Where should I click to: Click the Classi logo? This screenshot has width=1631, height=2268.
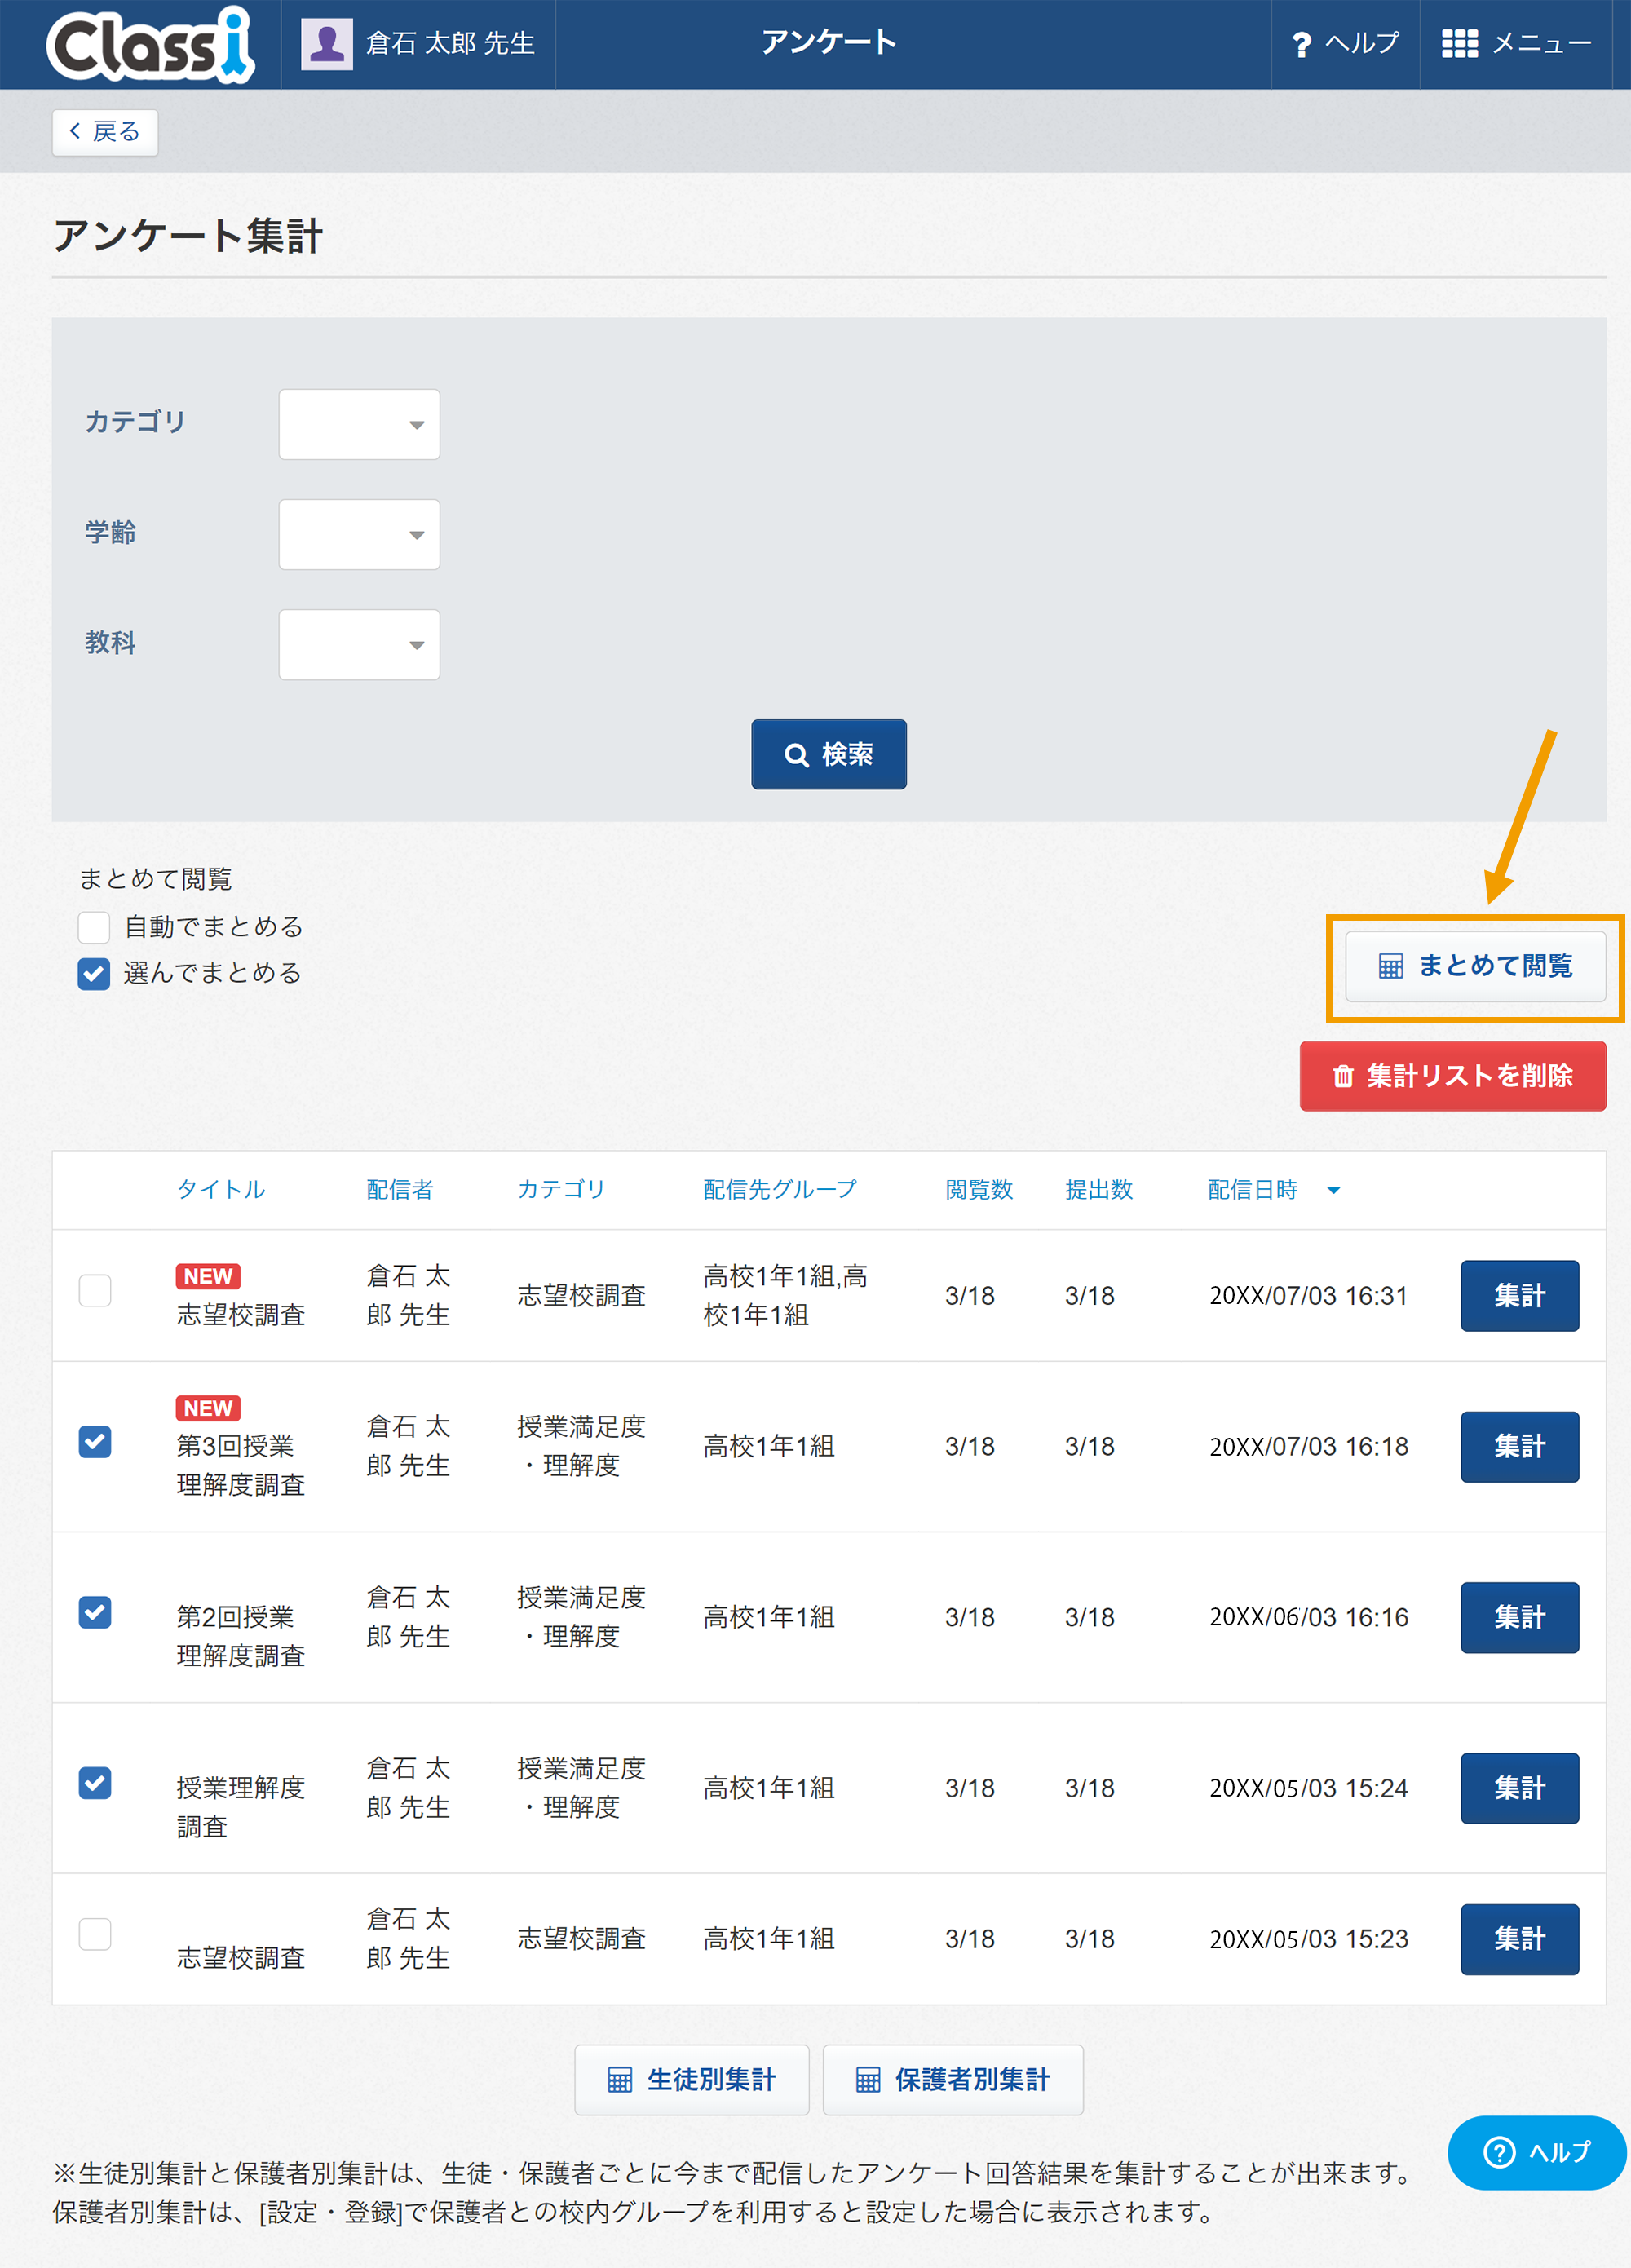click(x=150, y=44)
